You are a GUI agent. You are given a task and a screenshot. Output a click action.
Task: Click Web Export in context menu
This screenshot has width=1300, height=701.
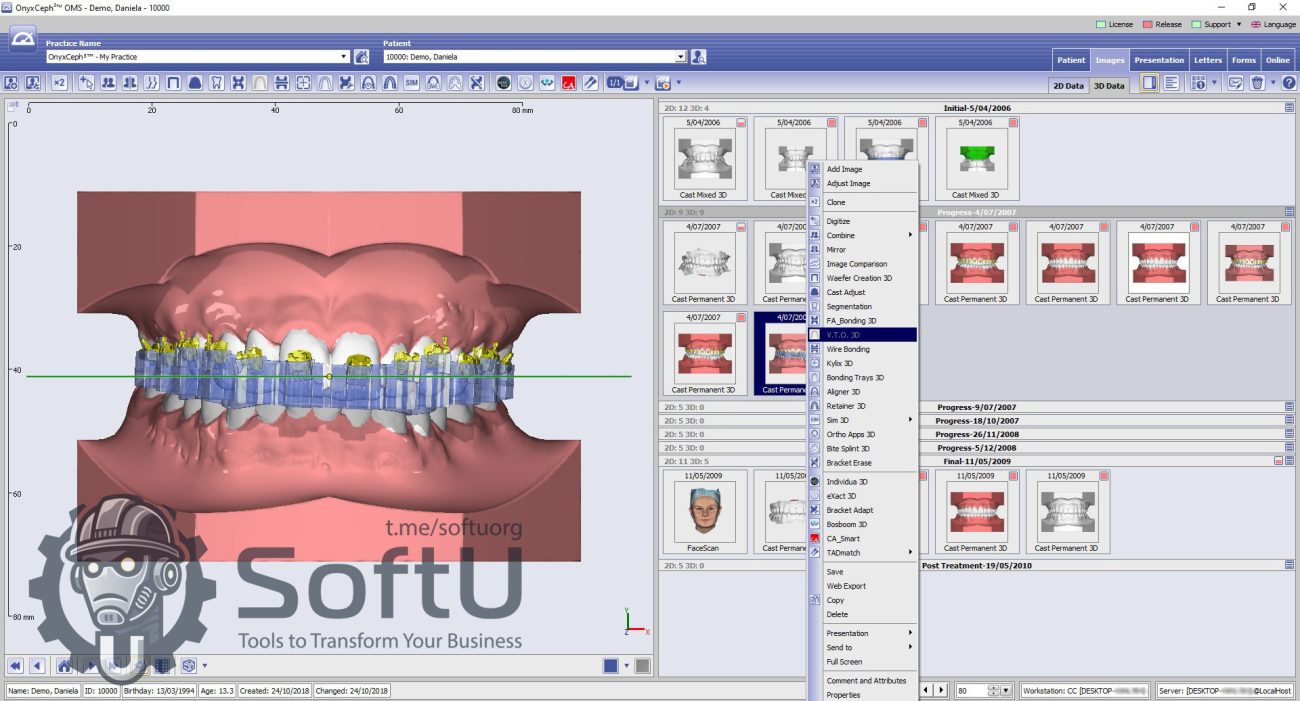pyautogui.click(x=862, y=586)
